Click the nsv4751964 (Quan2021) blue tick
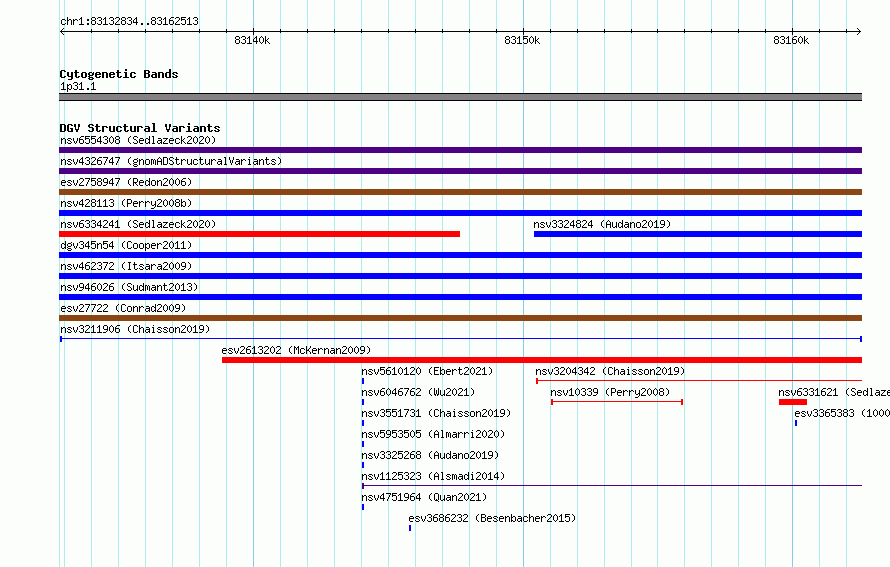 pyautogui.click(x=363, y=507)
